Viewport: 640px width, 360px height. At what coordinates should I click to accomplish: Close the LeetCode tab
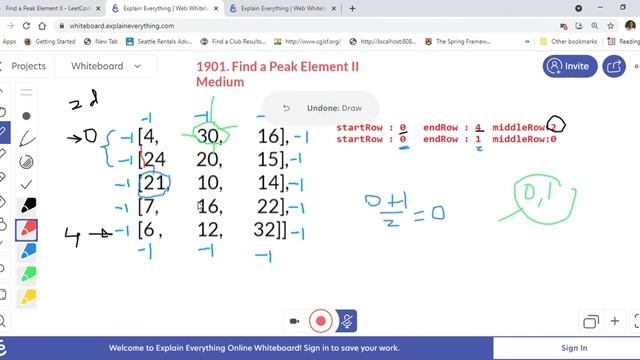tap(98, 8)
